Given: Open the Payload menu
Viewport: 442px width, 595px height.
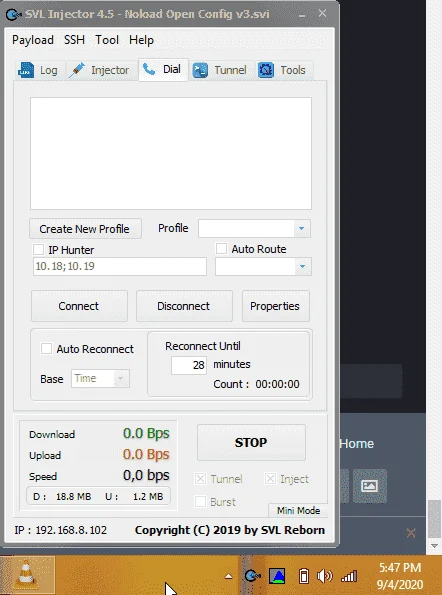Looking at the screenshot, I should coord(33,40).
